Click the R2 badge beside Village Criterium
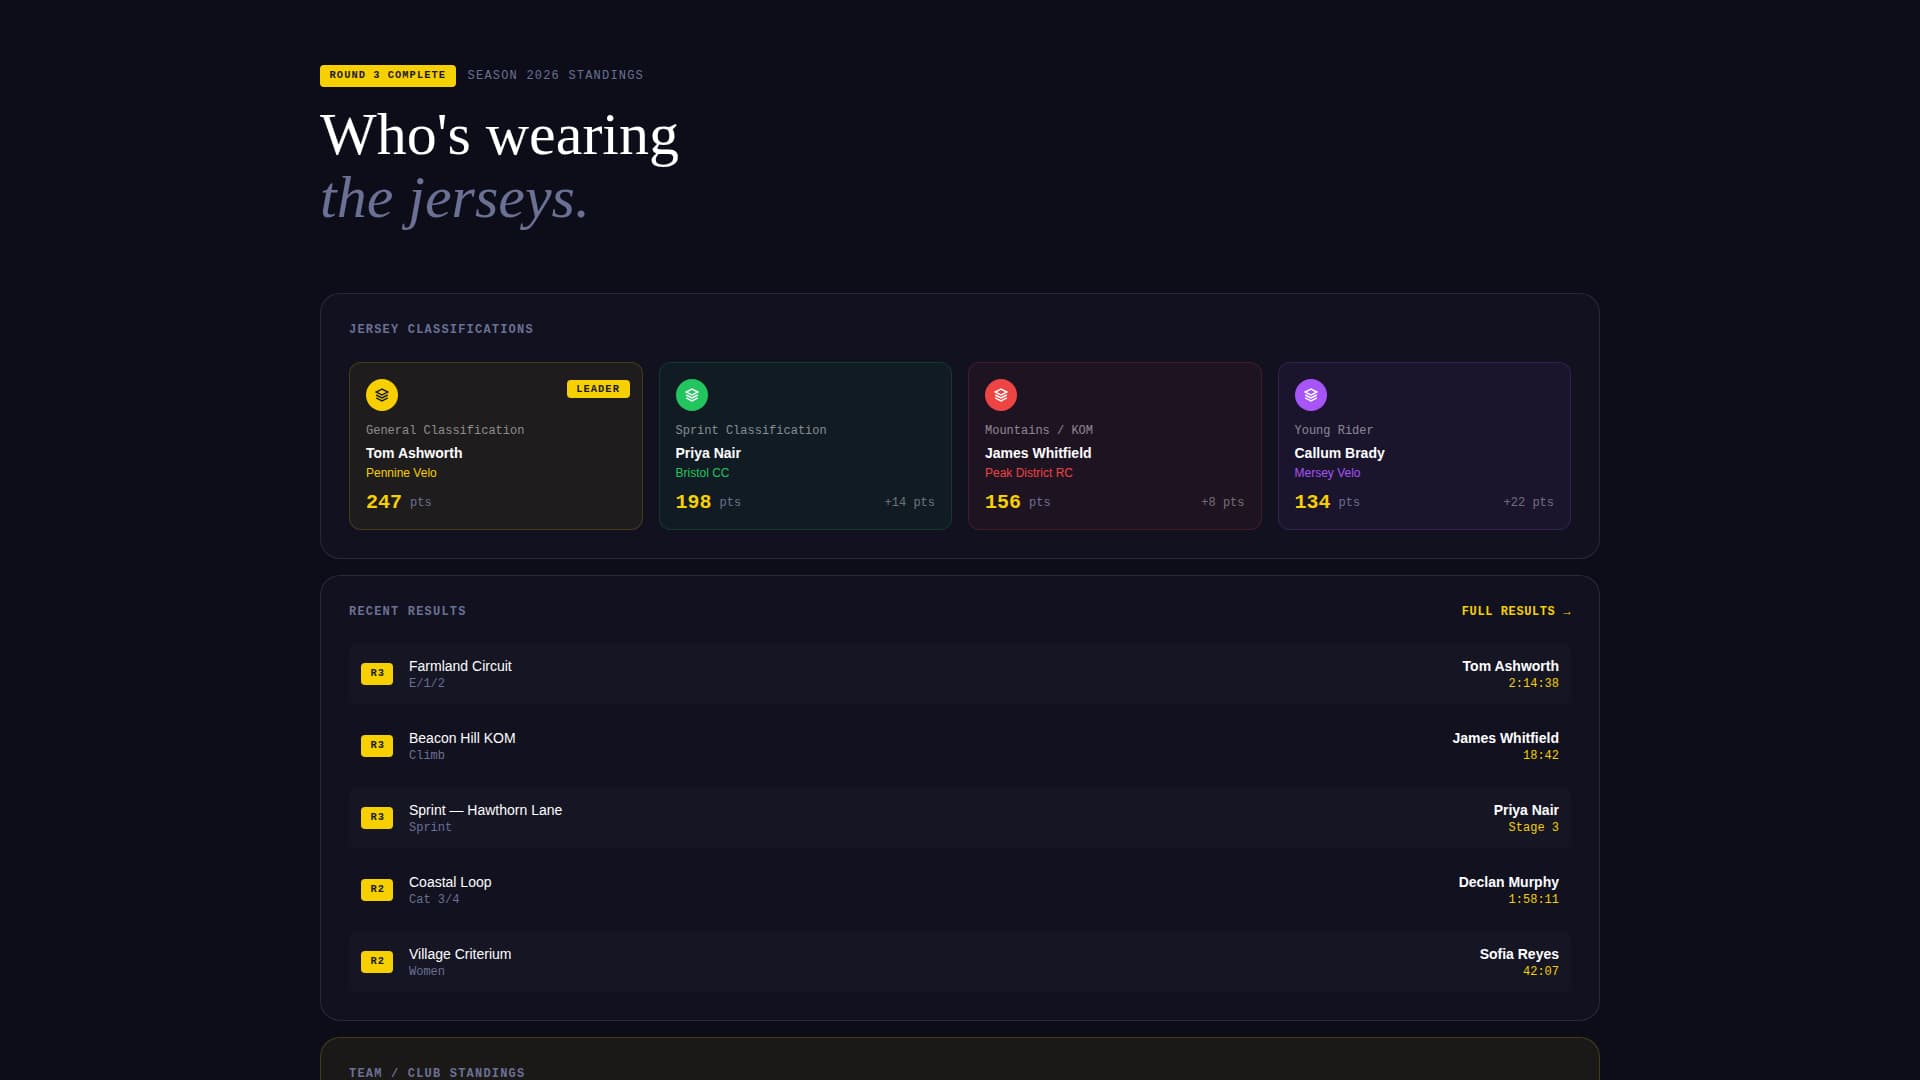This screenshot has height=1080, width=1920. pos(377,962)
